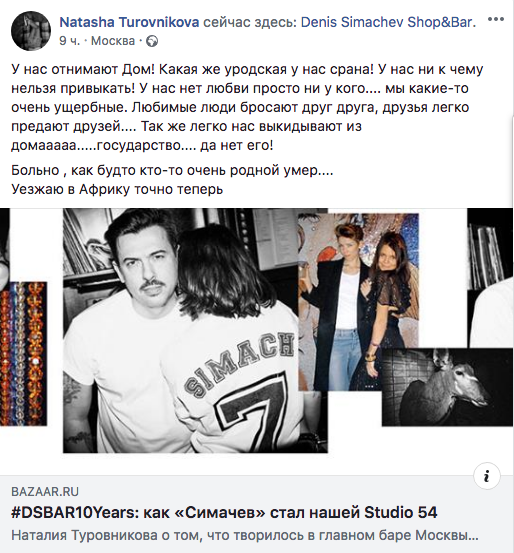
Task: Click the link info 'i' icon
Action: [x=486, y=476]
